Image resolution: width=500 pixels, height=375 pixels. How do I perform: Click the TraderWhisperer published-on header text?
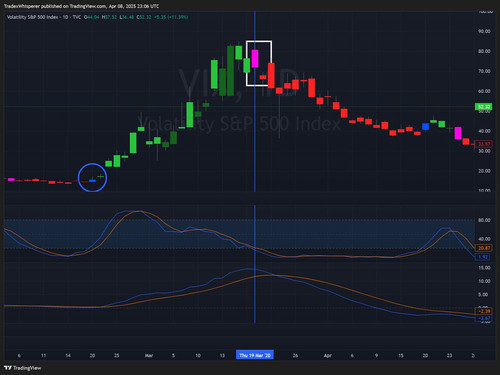point(81,6)
